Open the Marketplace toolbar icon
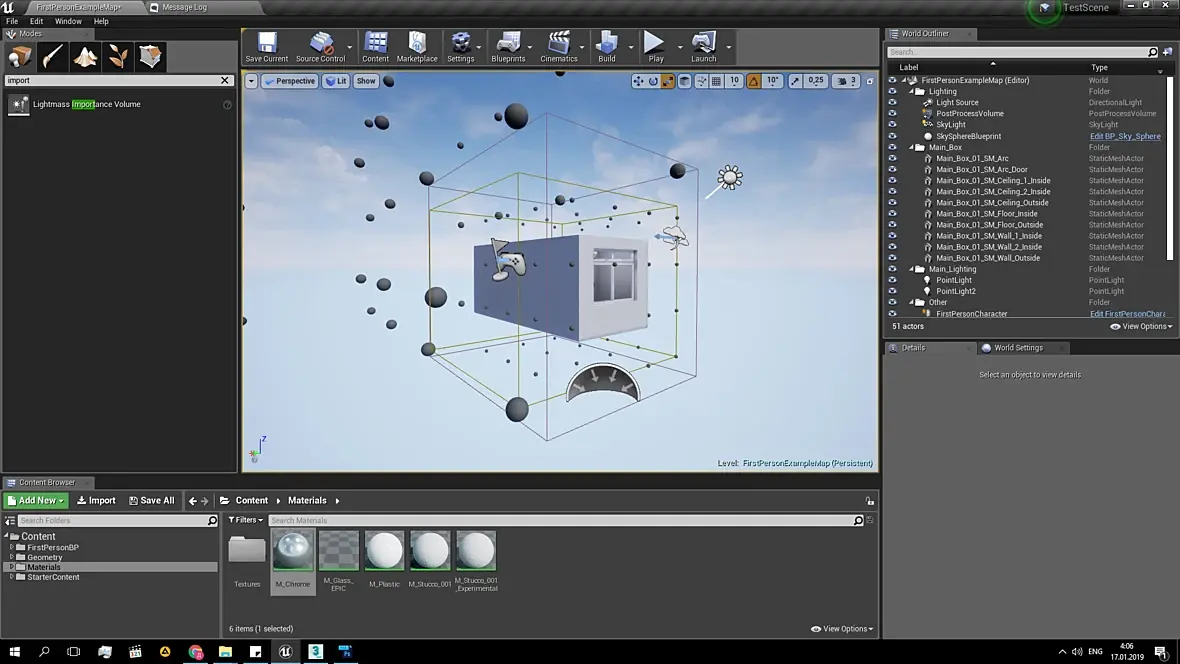1180x664 pixels. click(417, 46)
